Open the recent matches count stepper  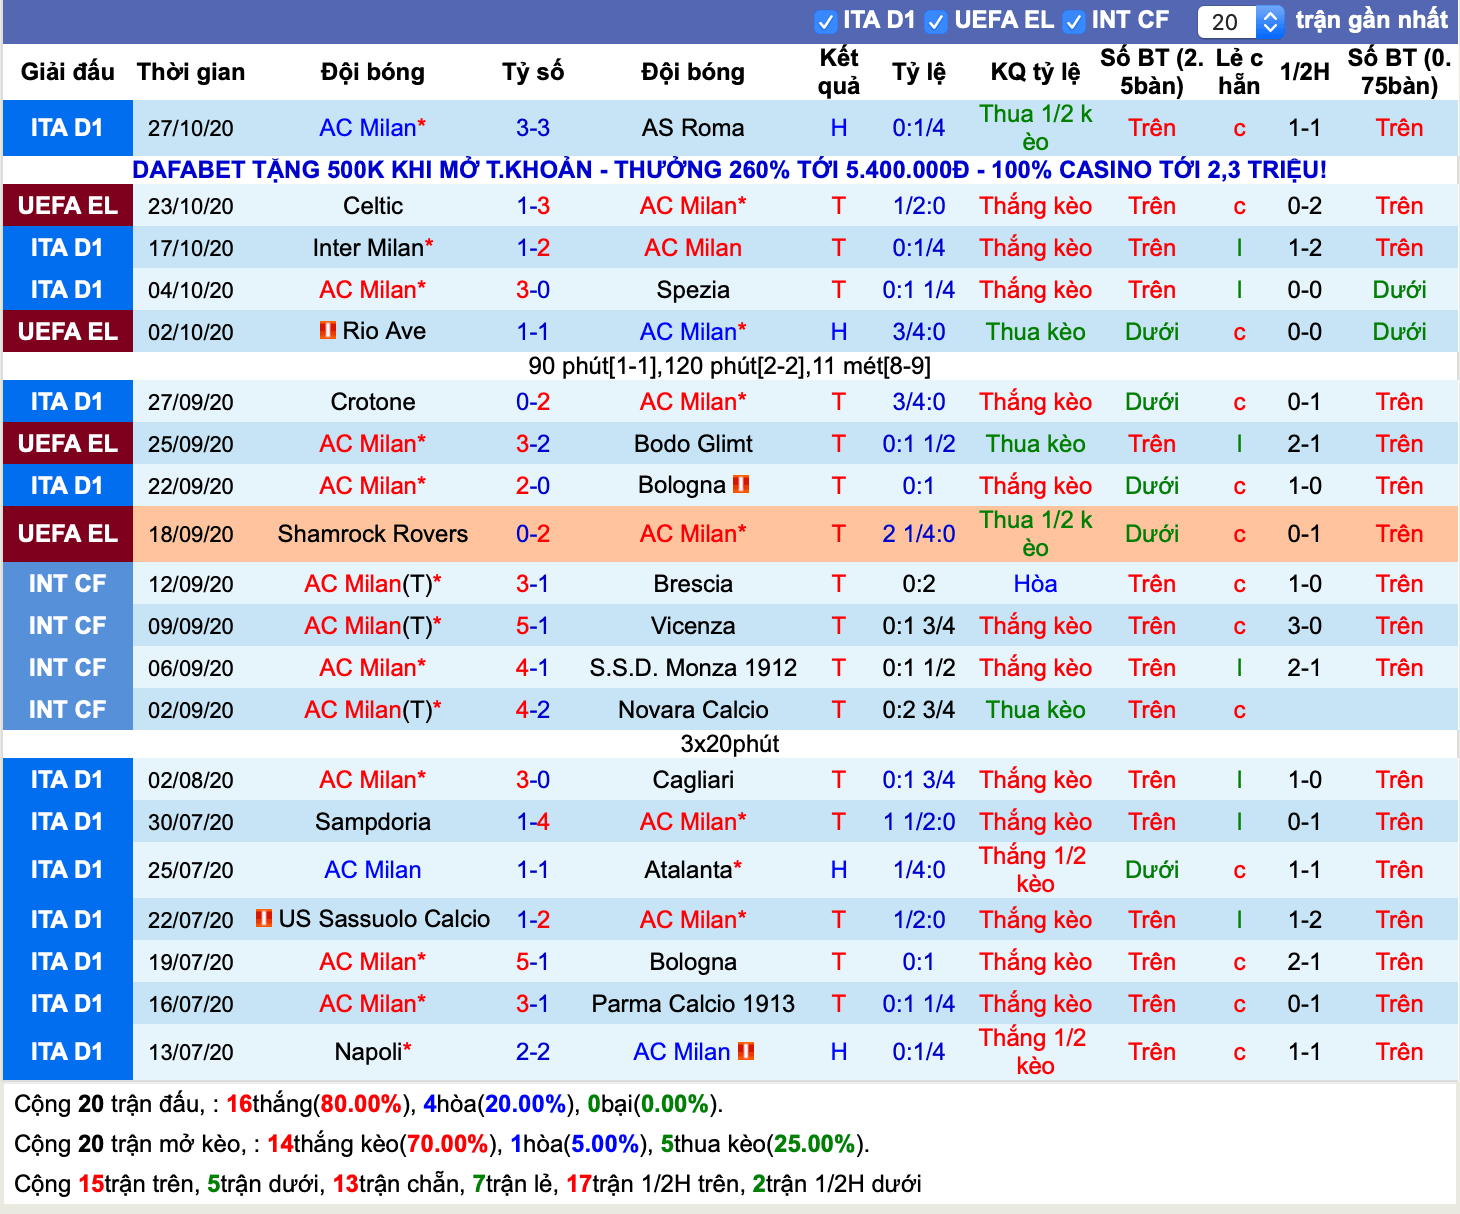coord(1270,21)
